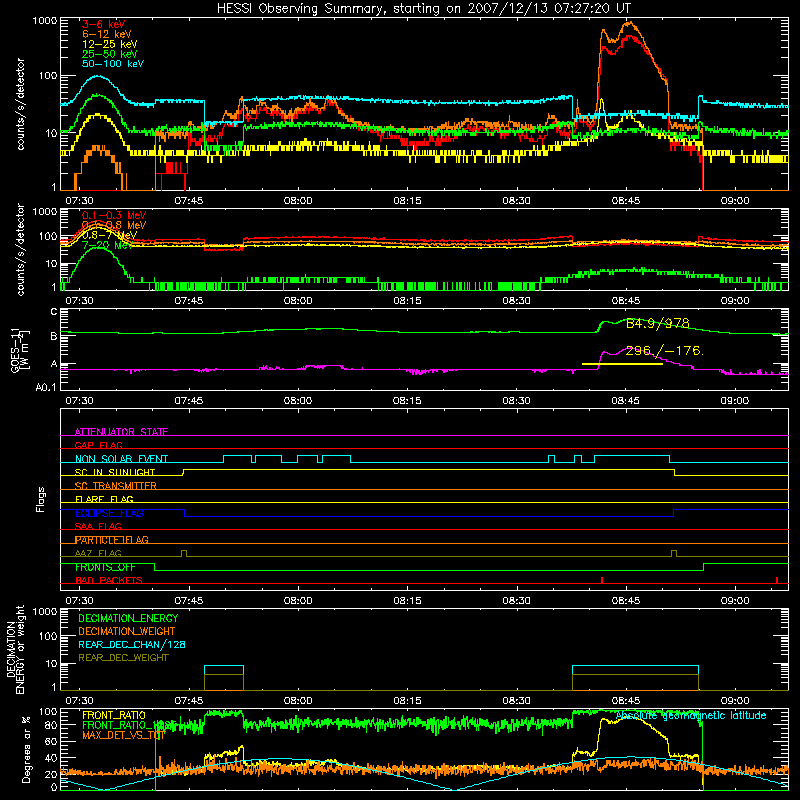
Task: Click the yellow FRONT_RATIO legend label
Action: (x=114, y=715)
